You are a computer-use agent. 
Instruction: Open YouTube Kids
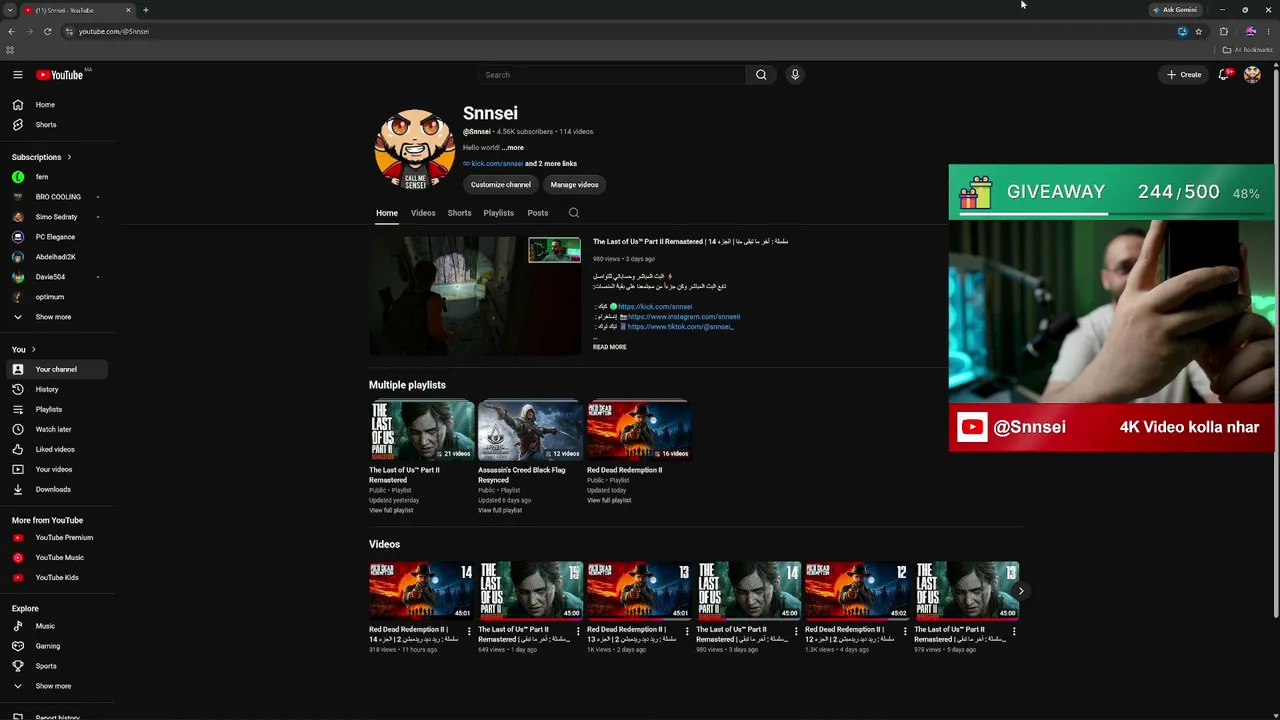tap(57, 578)
